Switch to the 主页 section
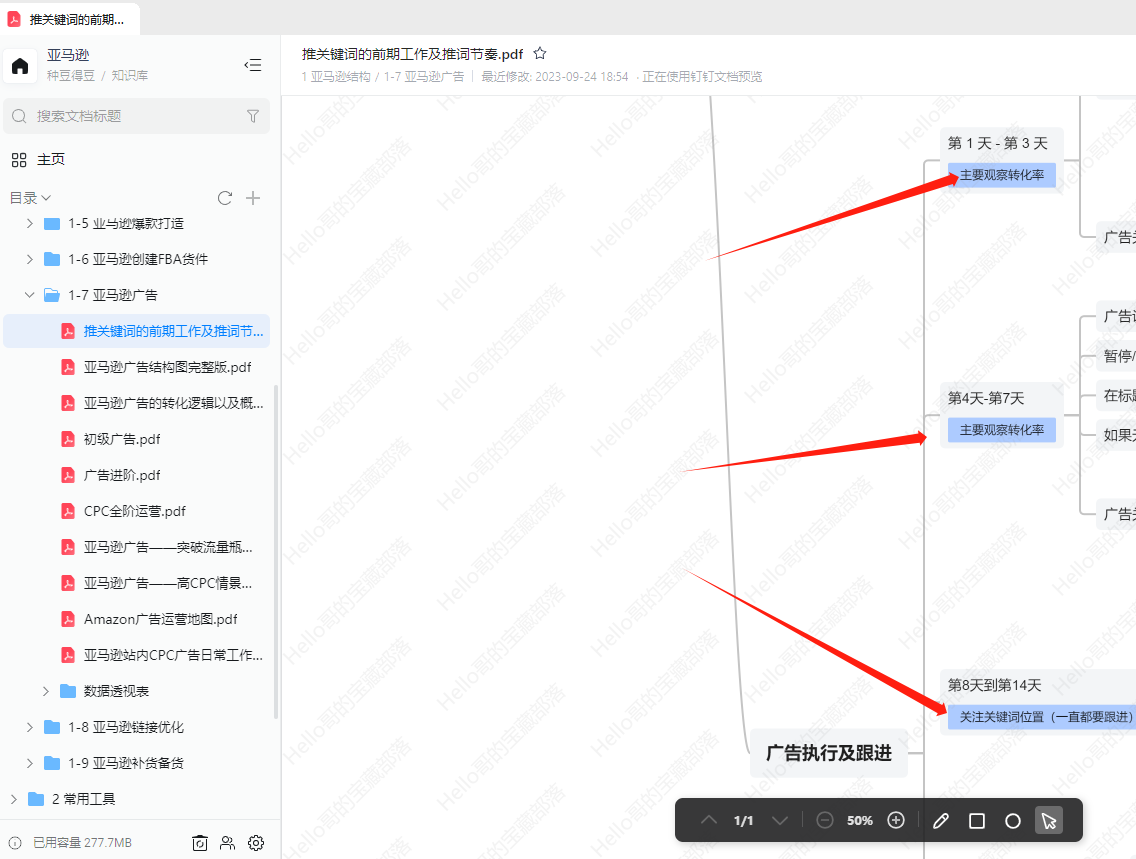 (x=50, y=159)
